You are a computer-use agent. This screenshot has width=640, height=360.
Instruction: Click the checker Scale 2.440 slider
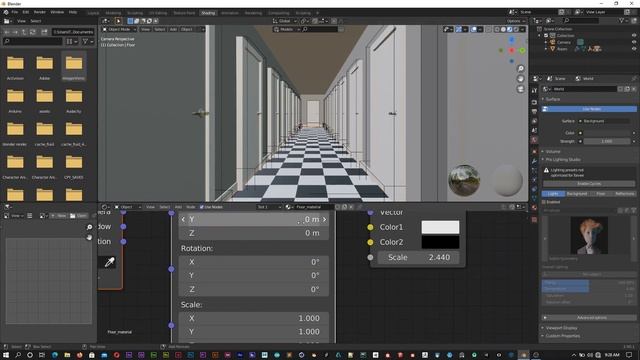[x=418, y=258]
